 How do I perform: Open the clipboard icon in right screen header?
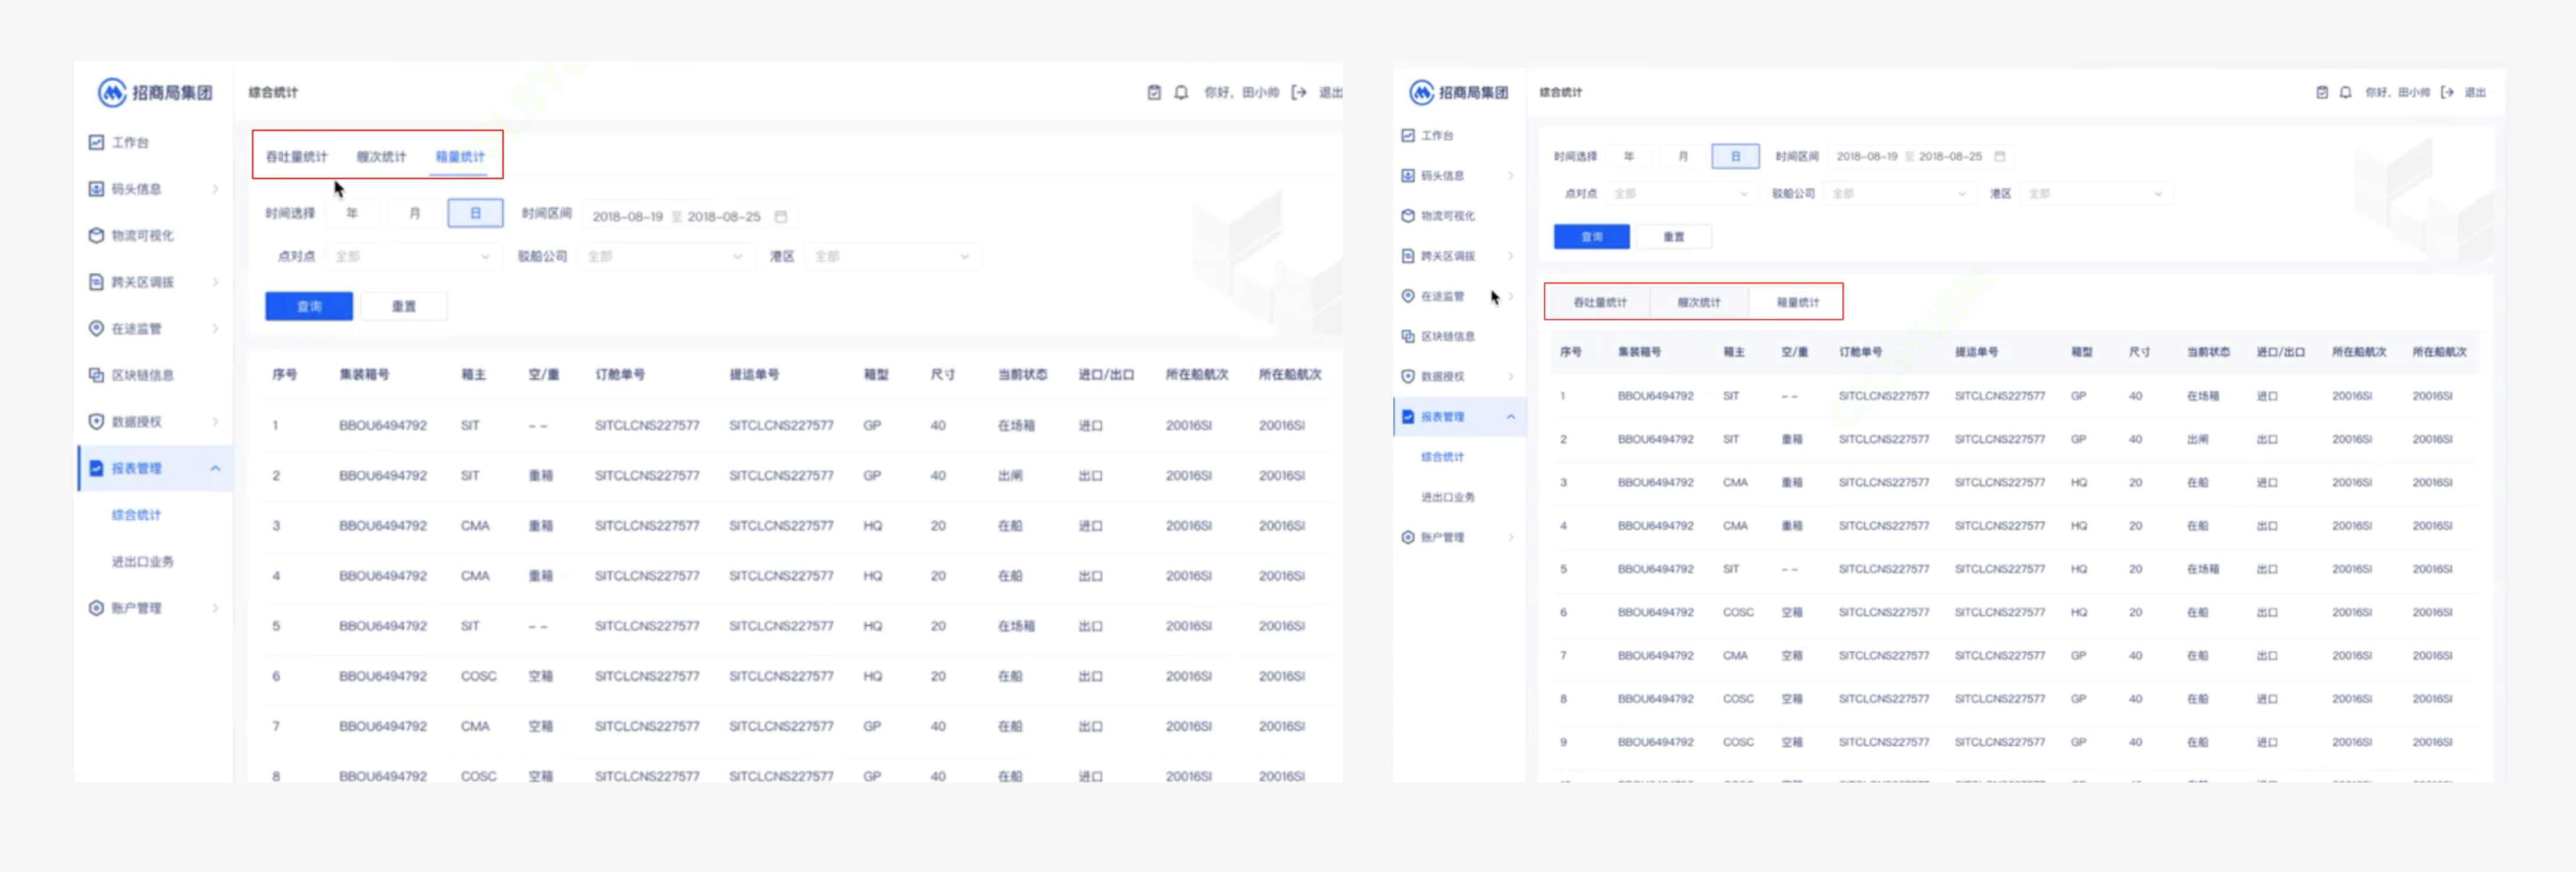tap(2322, 92)
